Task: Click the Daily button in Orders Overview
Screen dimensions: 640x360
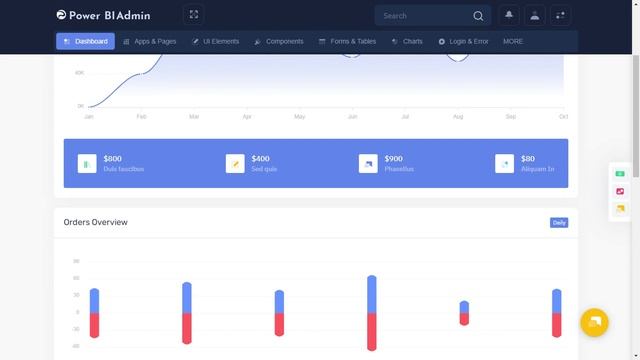Action: 559,222
